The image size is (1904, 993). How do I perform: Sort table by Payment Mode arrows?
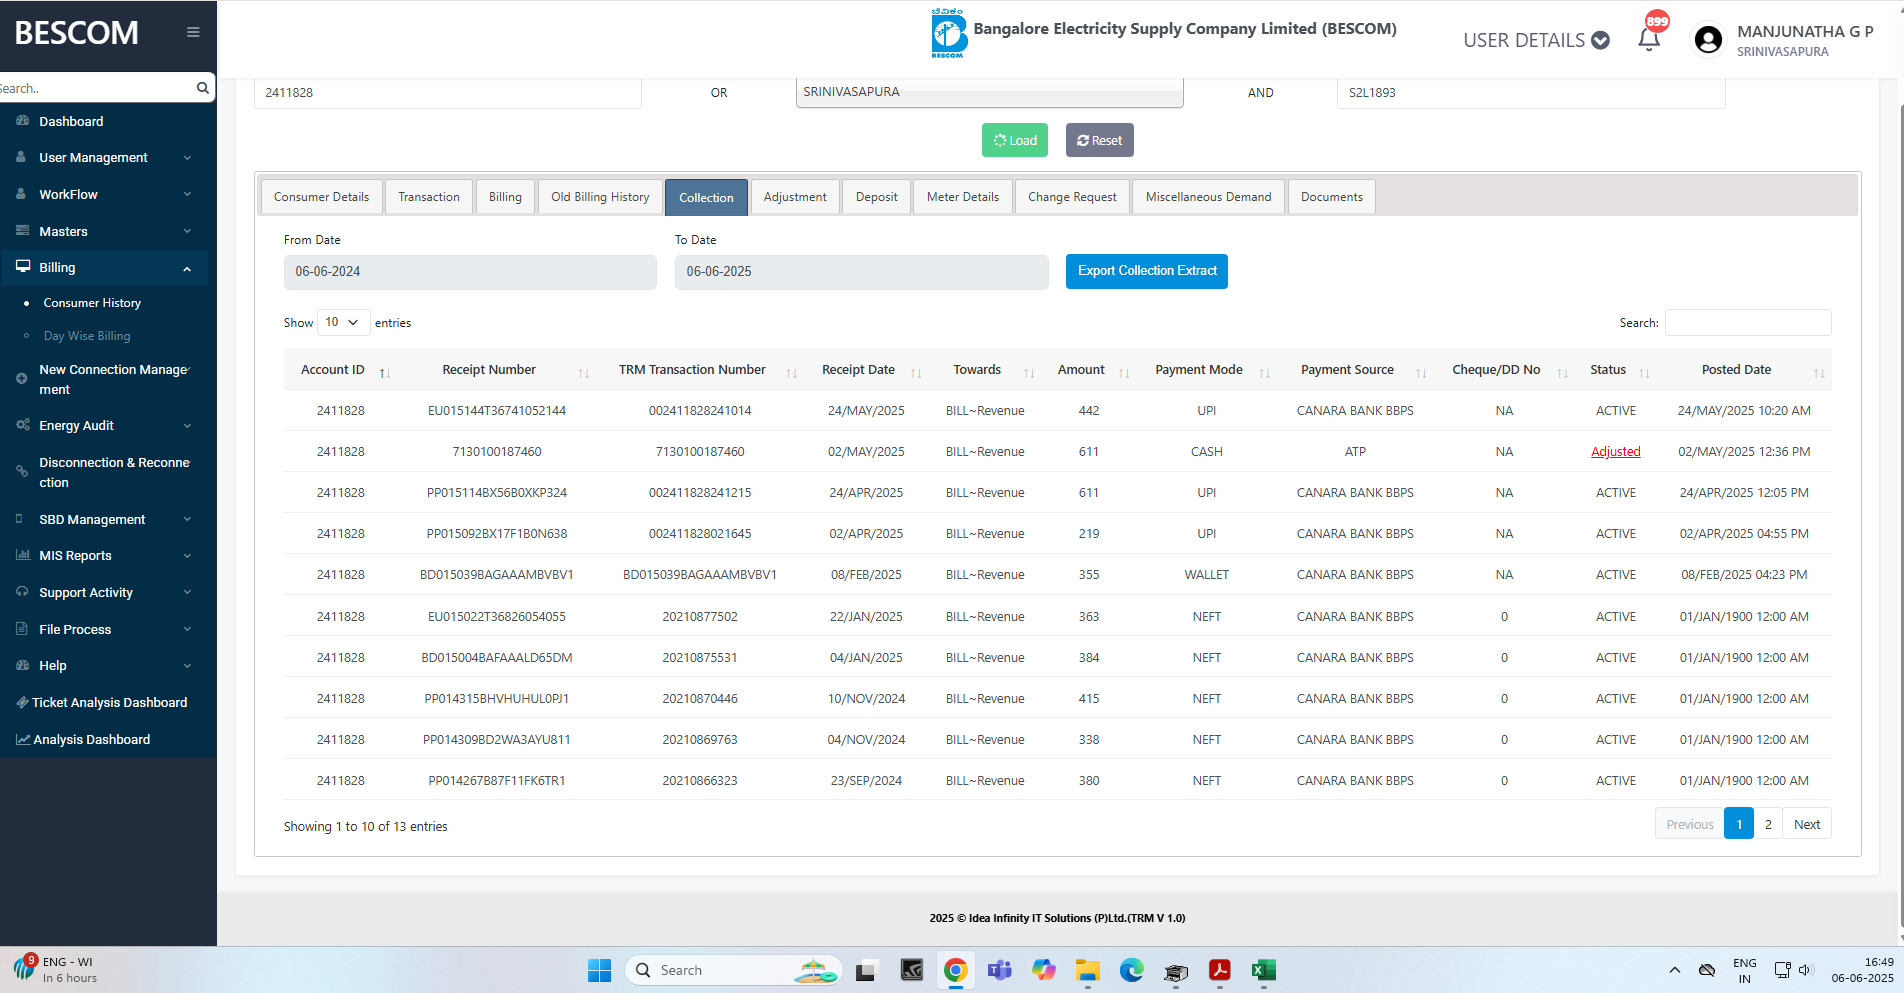tap(1265, 372)
